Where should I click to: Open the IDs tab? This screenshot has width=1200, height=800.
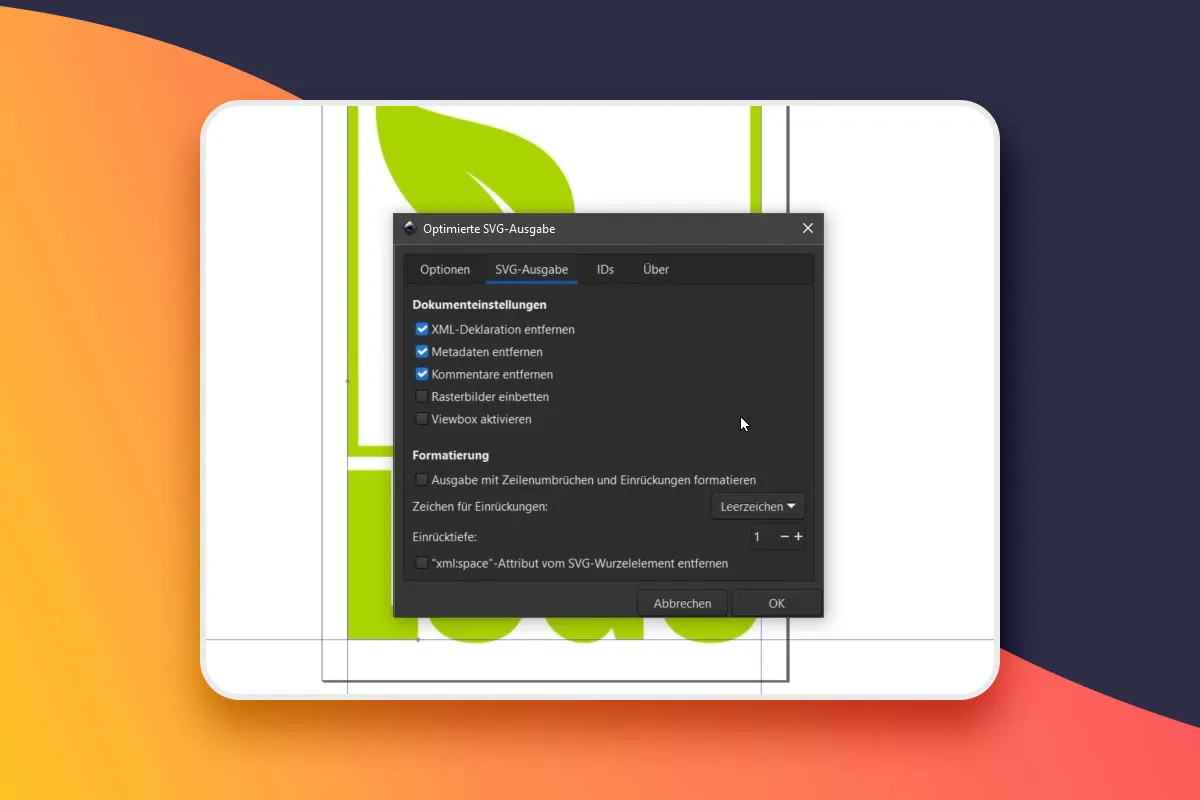[605, 269]
